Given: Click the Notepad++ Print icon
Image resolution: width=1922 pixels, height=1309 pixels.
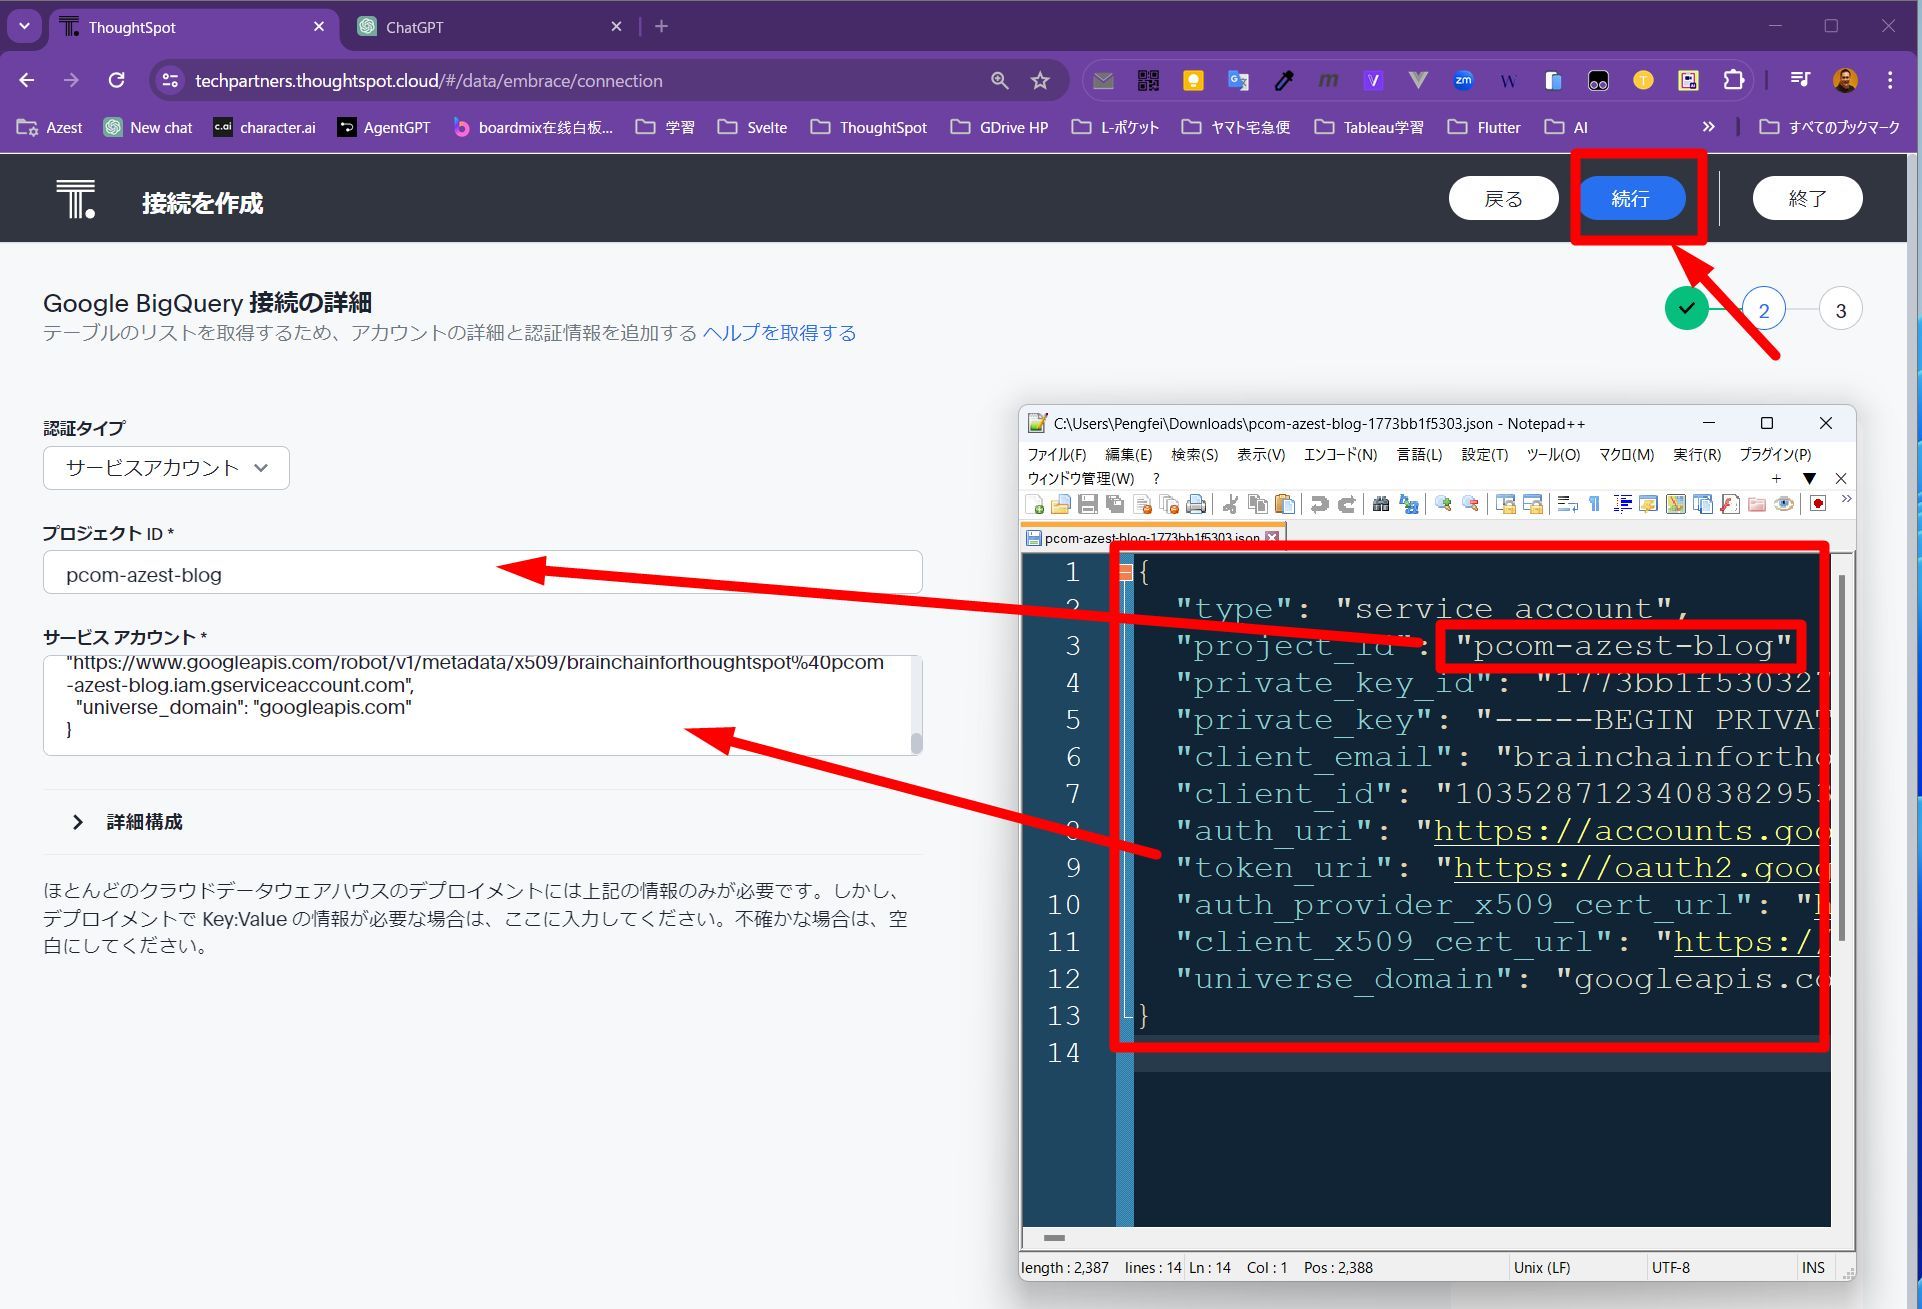Looking at the screenshot, I should point(1196,504).
